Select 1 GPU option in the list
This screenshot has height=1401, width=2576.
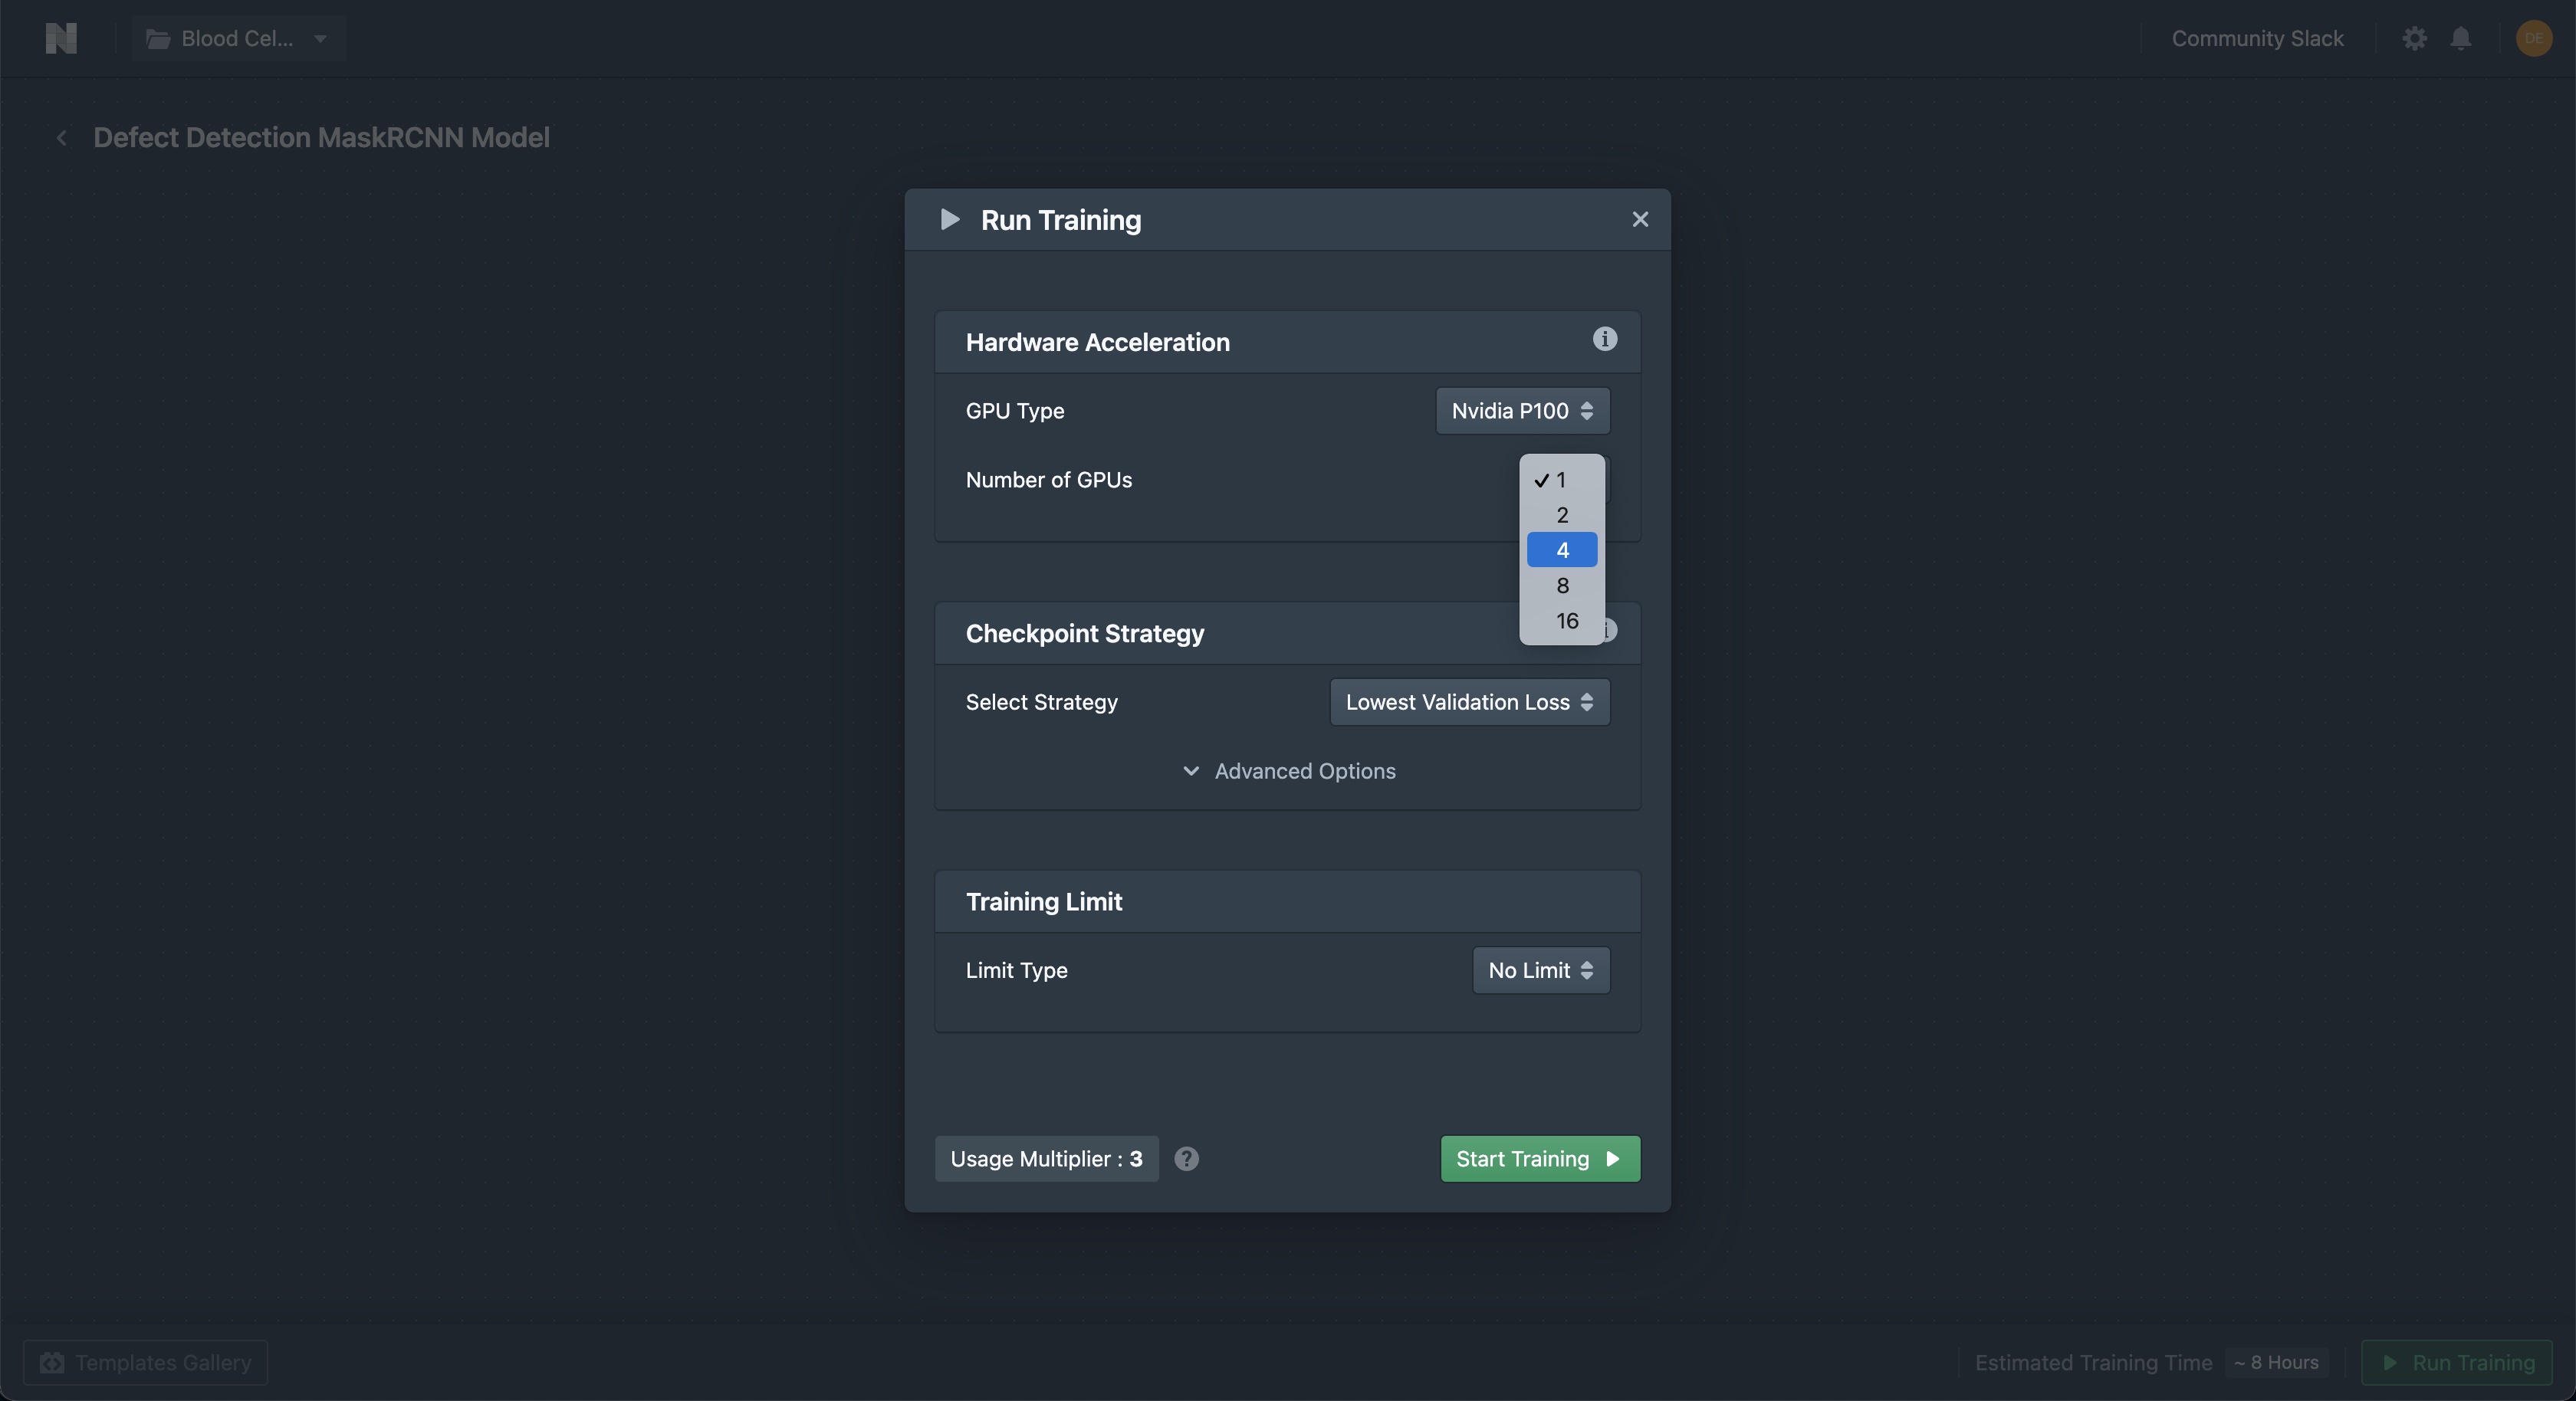point(1561,480)
